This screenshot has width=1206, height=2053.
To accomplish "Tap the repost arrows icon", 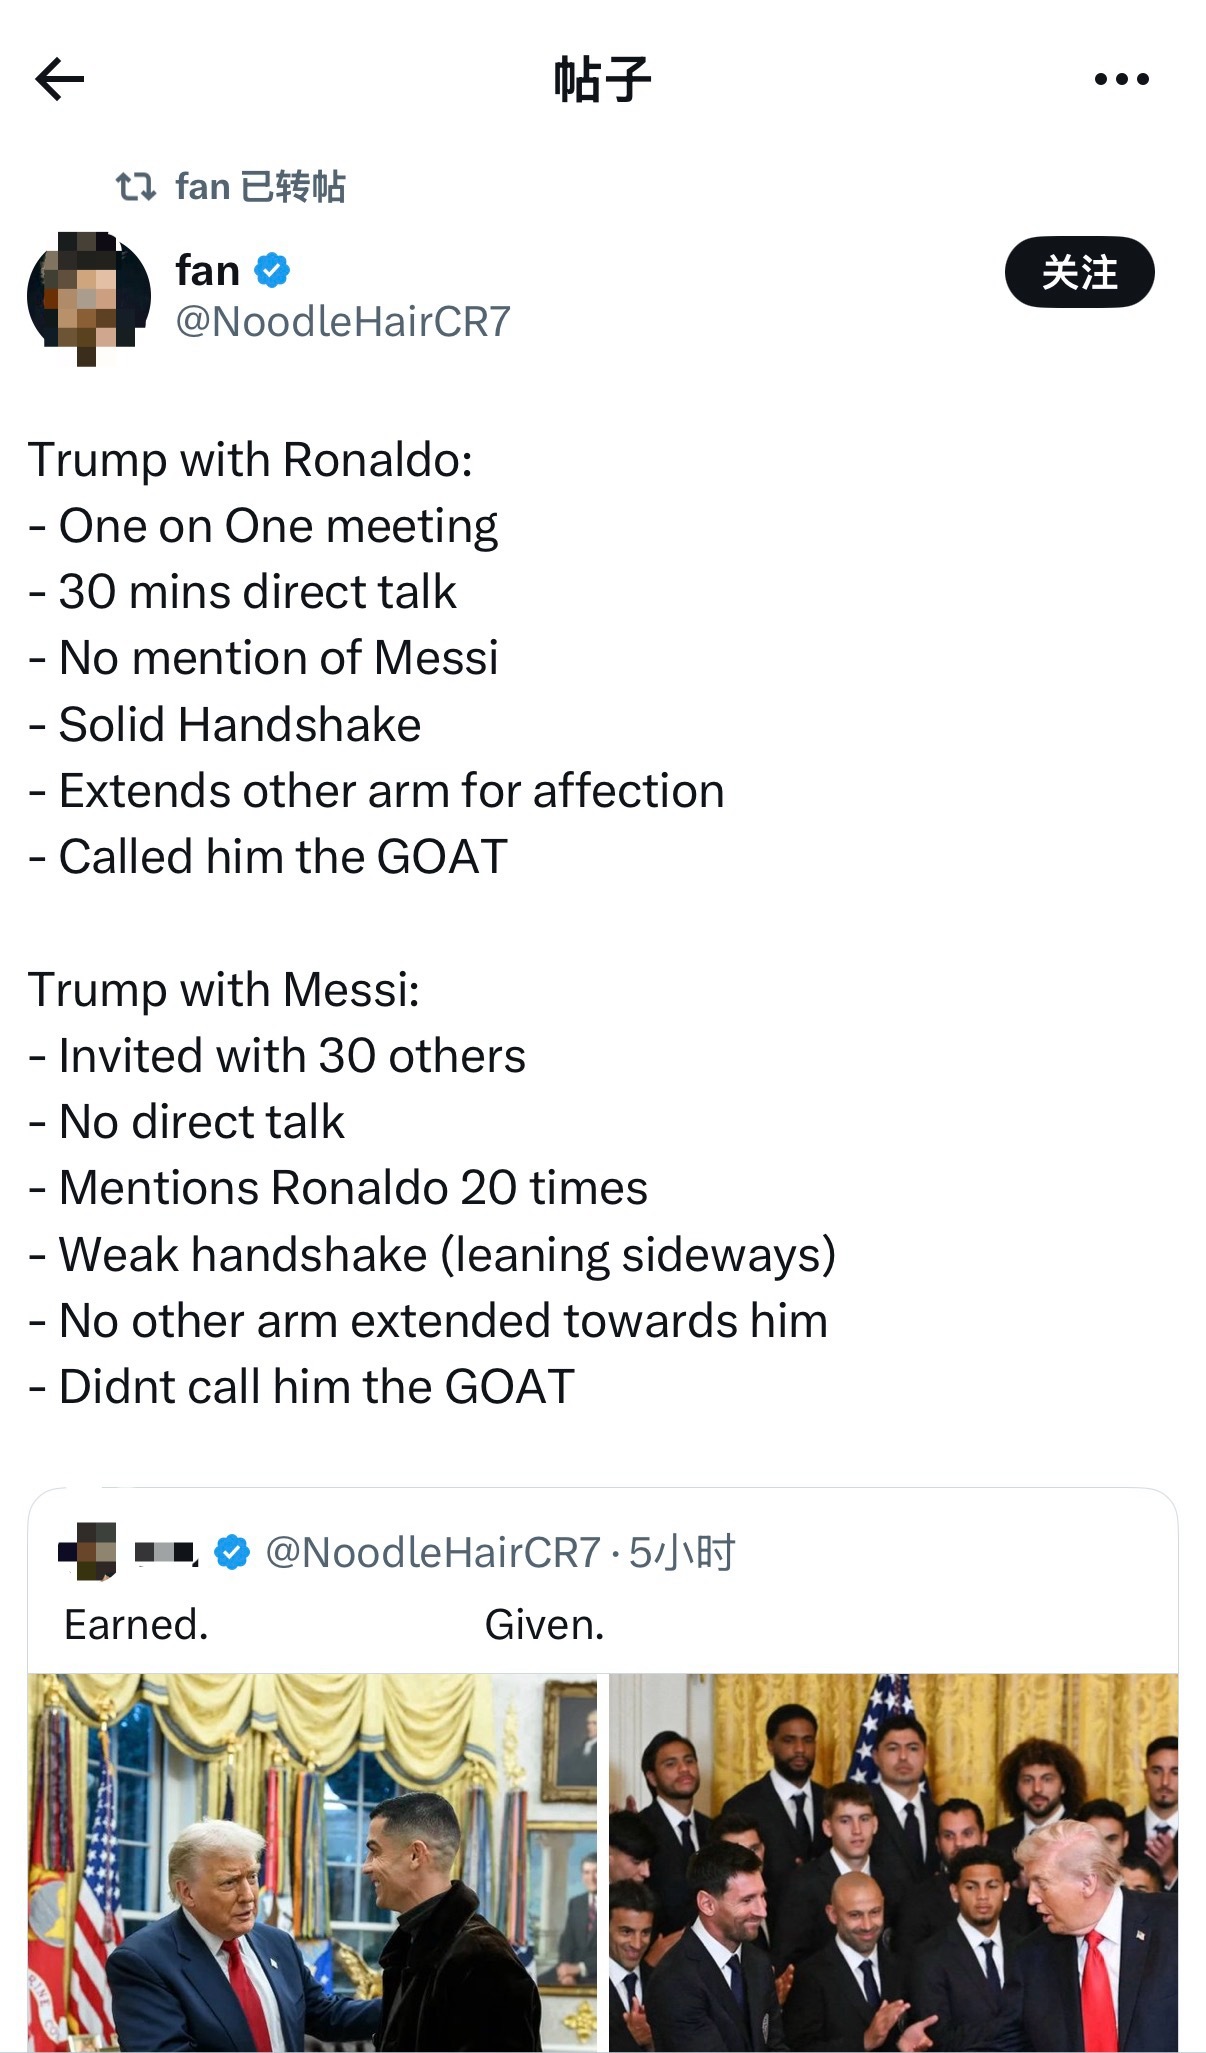I will point(135,187).
